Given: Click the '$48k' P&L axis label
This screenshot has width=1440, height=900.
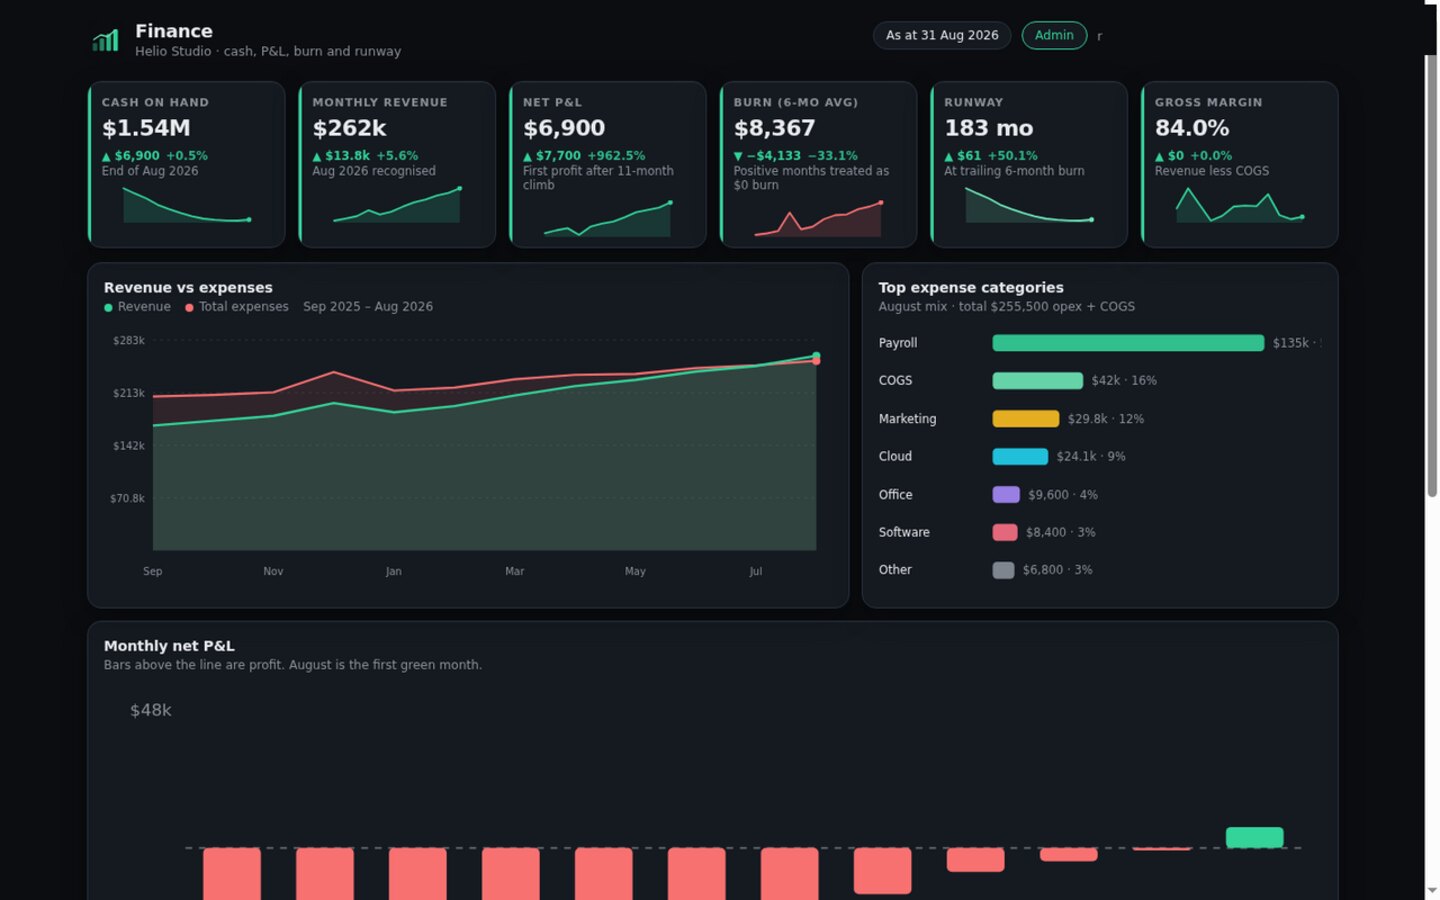Looking at the screenshot, I should [x=151, y=710].
